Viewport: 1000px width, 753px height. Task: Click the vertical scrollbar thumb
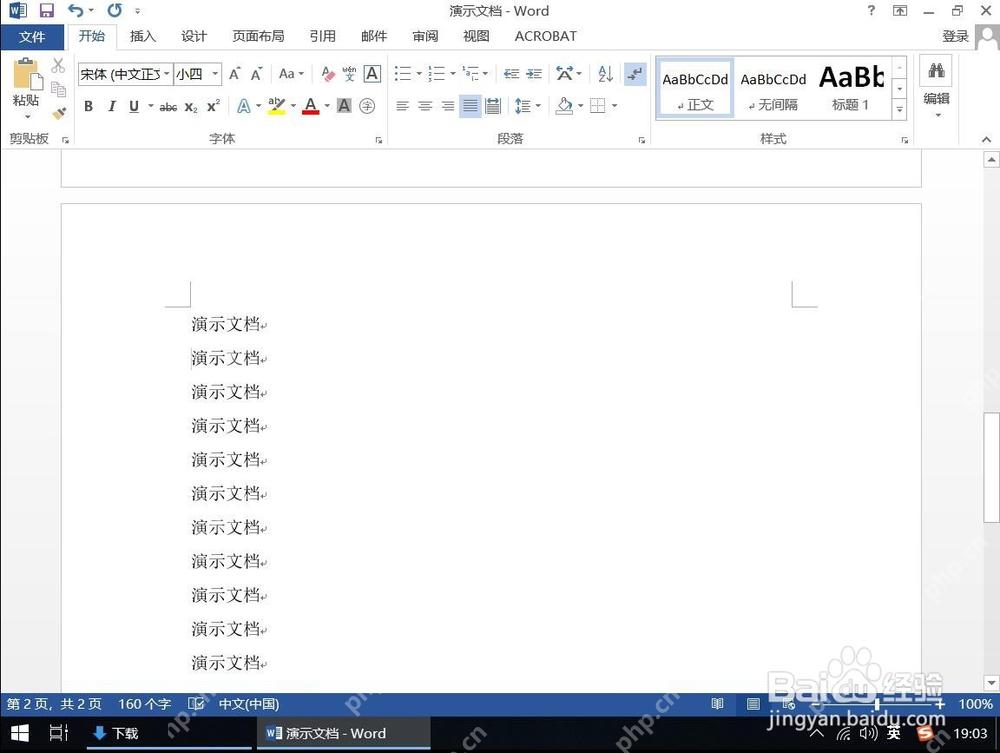pyautogui.click(x=991, y=466)
